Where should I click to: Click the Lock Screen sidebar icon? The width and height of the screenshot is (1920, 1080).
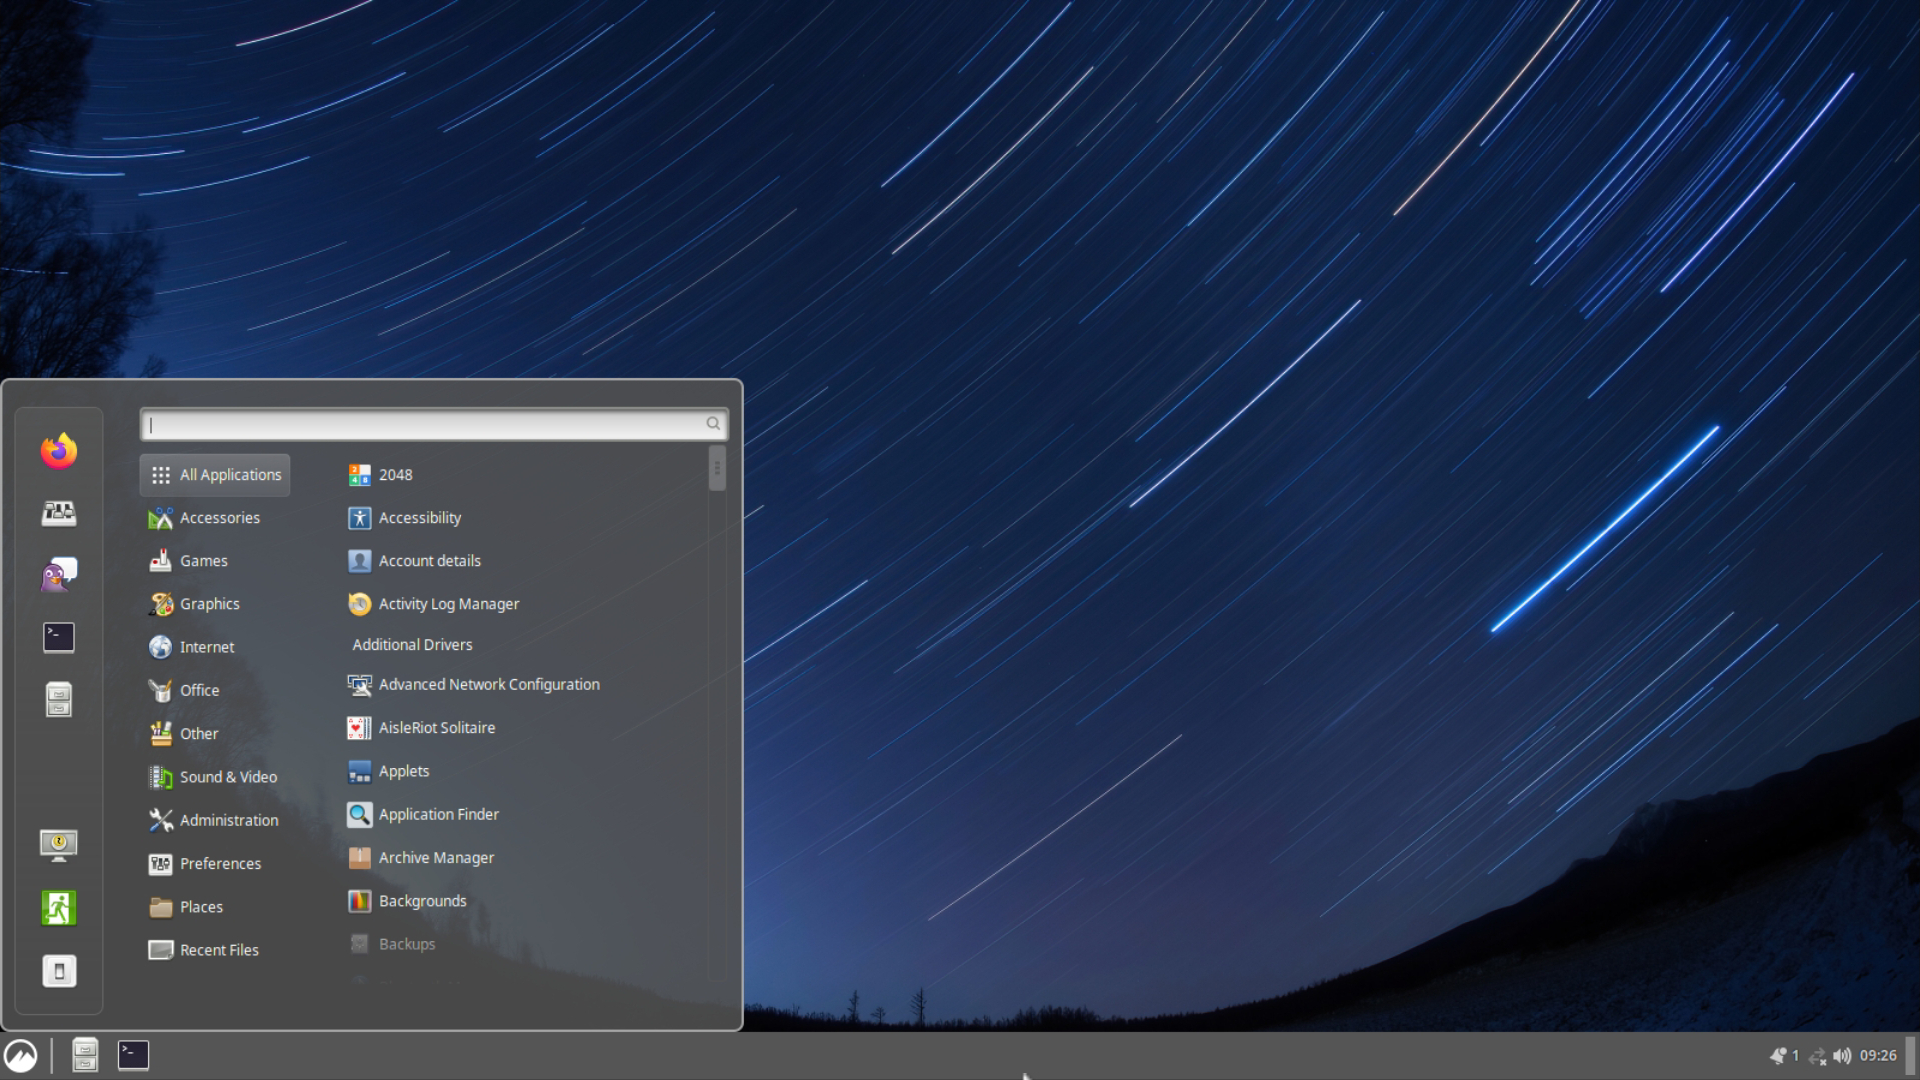pos(59,845)
